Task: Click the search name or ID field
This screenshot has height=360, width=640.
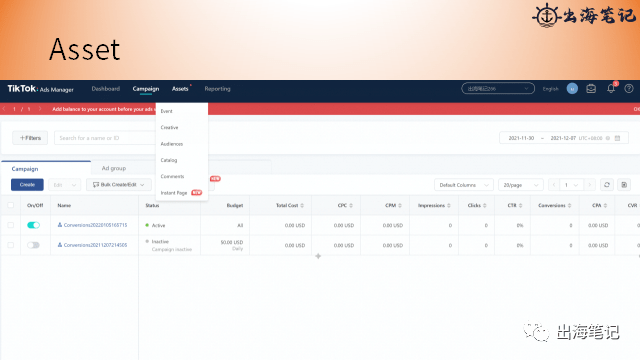Action: click(105, 138)
